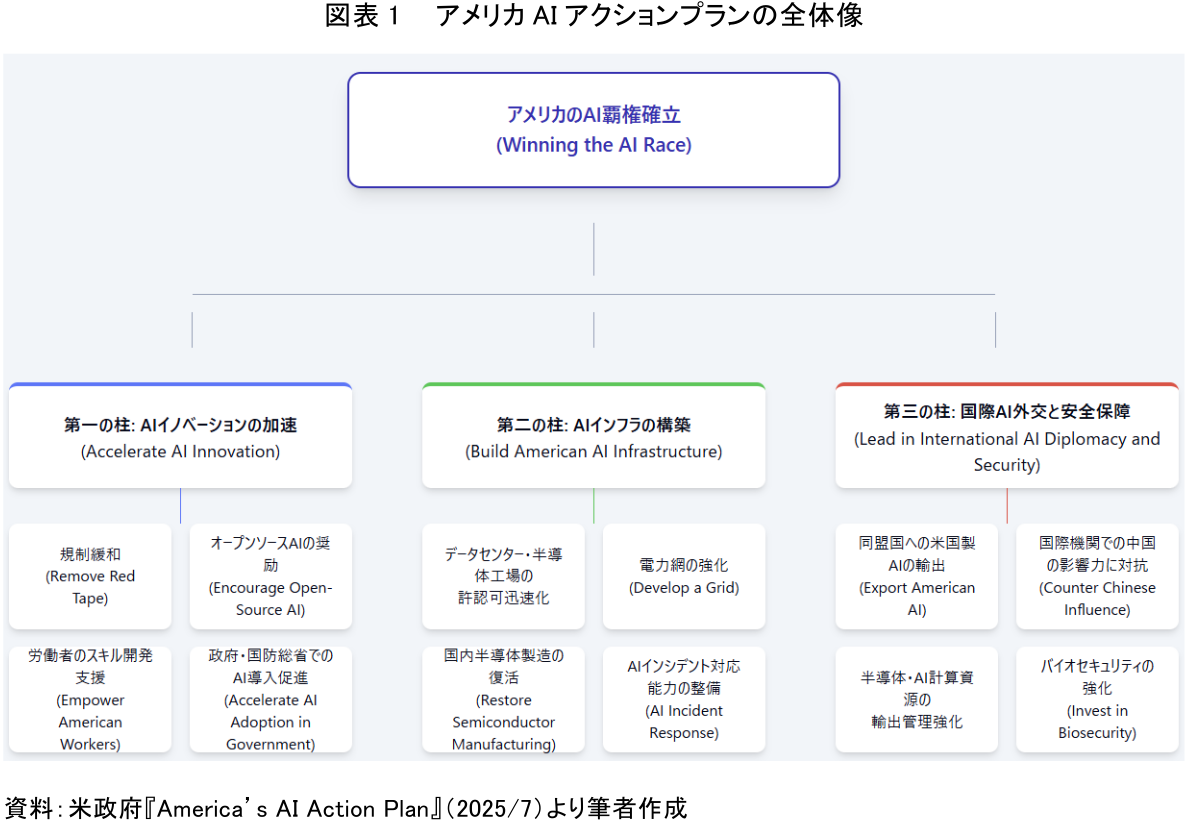Select the 同盟国への米国製AIの輸出 node

[916, 576]
